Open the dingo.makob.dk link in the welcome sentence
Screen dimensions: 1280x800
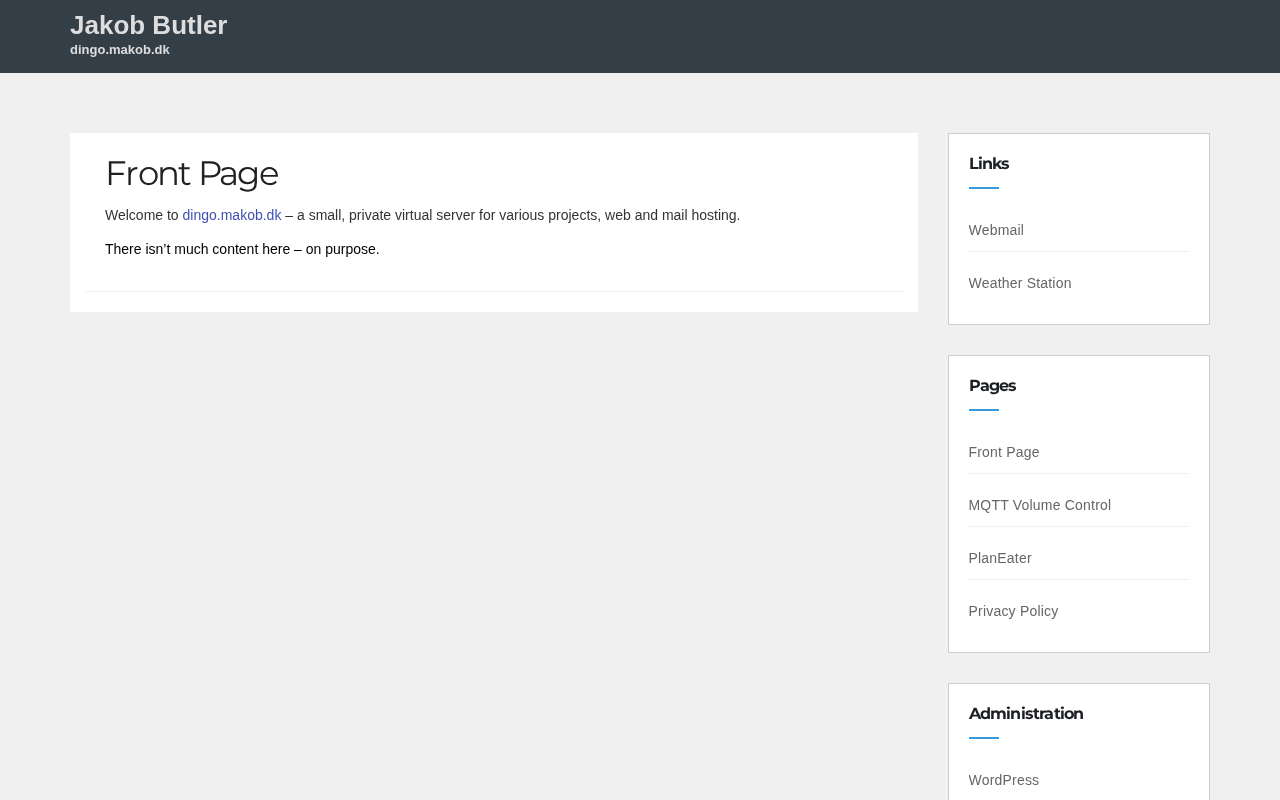(231, 215)
